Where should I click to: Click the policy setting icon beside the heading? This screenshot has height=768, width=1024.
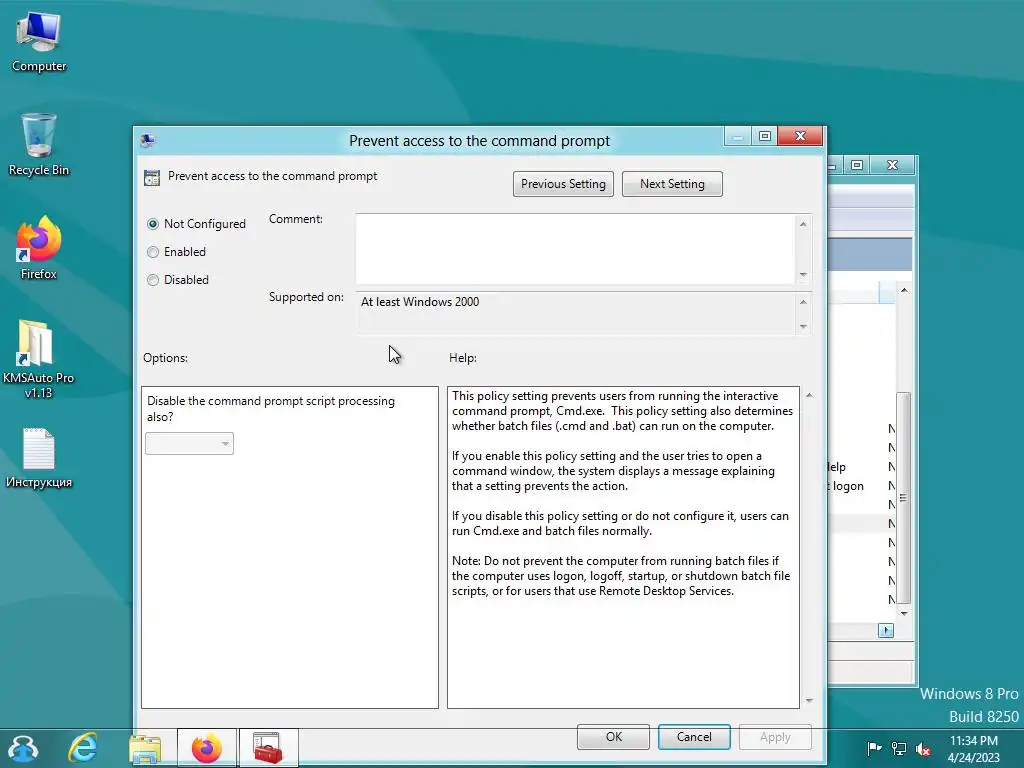coord(152,178)
